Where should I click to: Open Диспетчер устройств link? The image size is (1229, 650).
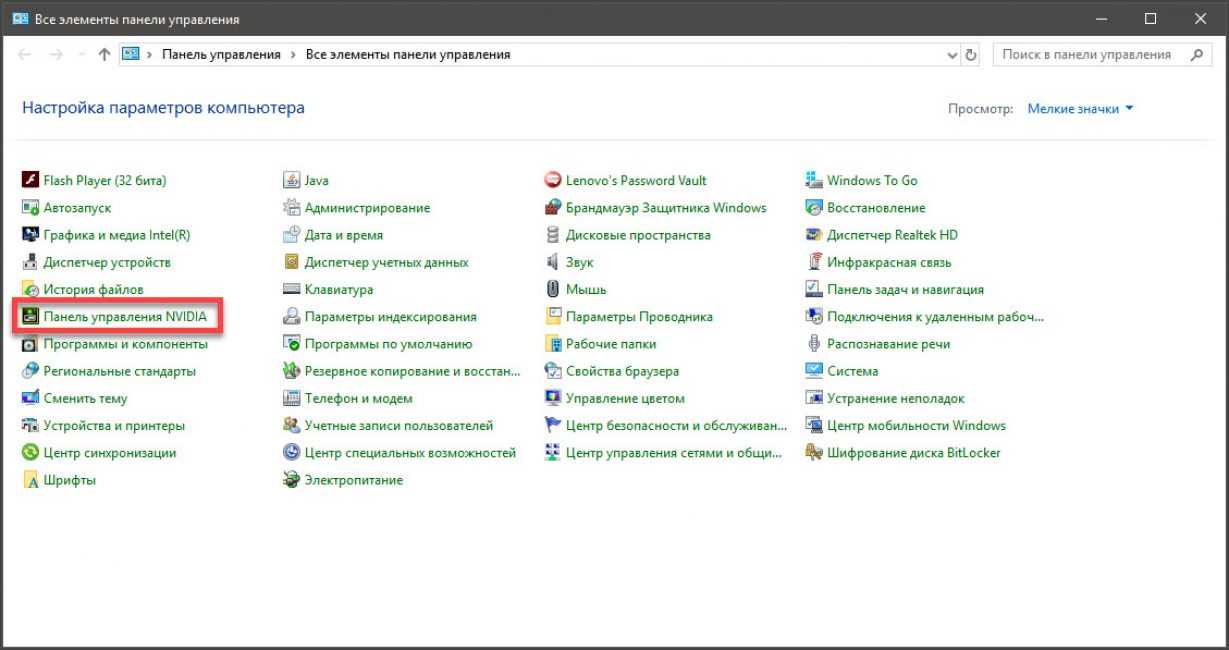pyautogui.click(x=107, y=263)
